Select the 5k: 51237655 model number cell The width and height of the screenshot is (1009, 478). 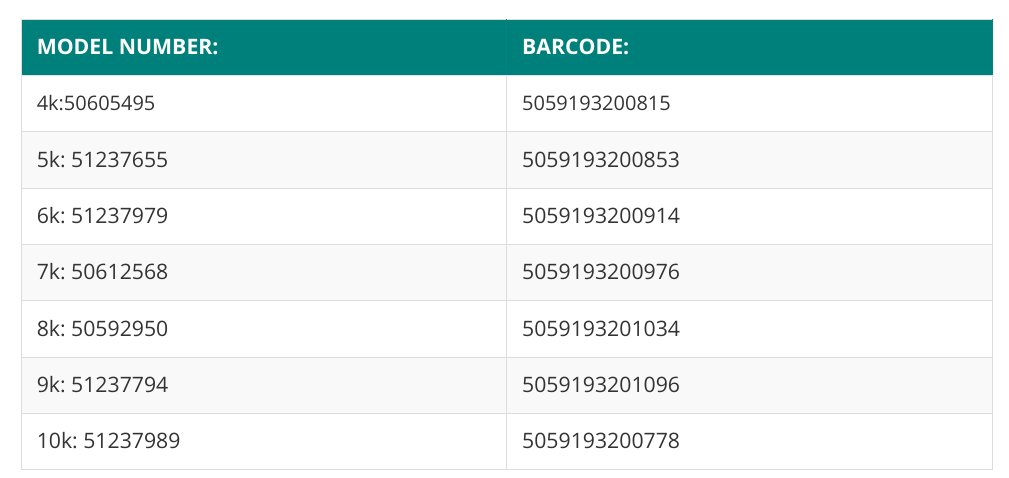[x=264, y=160]
